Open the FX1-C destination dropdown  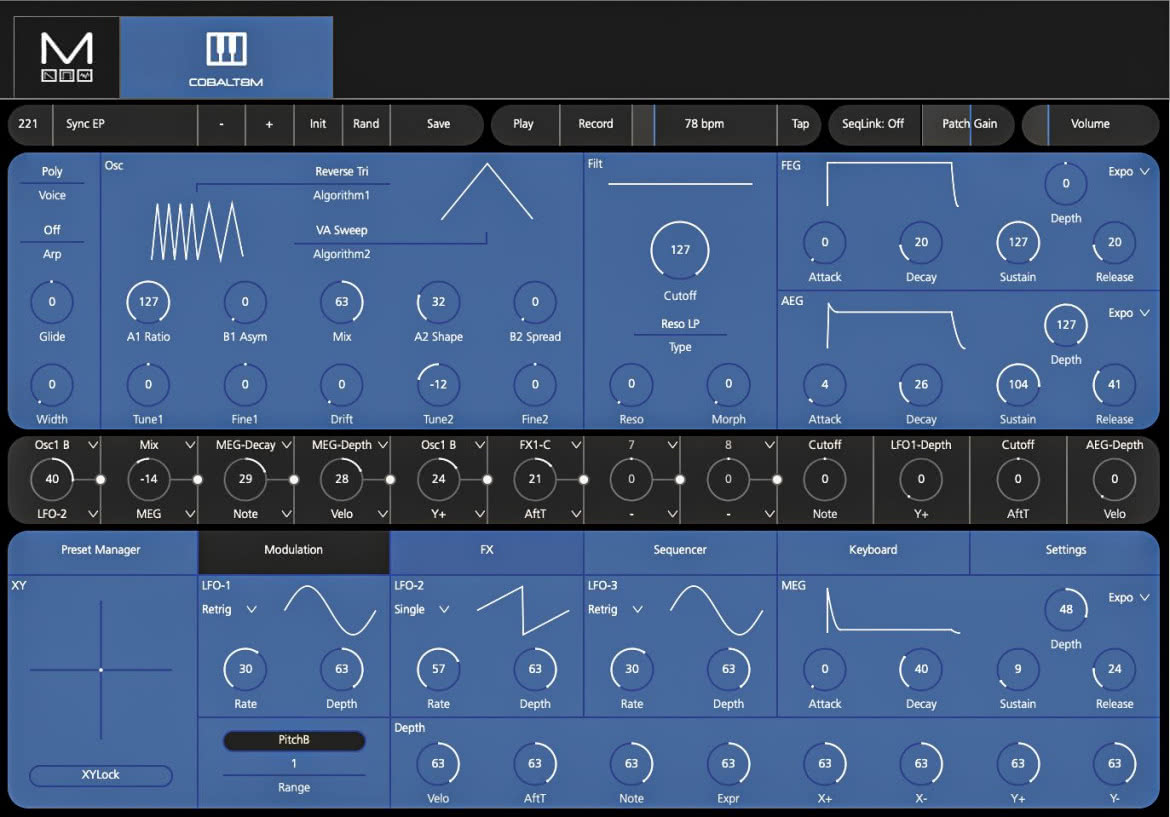[x=550, y=445]
